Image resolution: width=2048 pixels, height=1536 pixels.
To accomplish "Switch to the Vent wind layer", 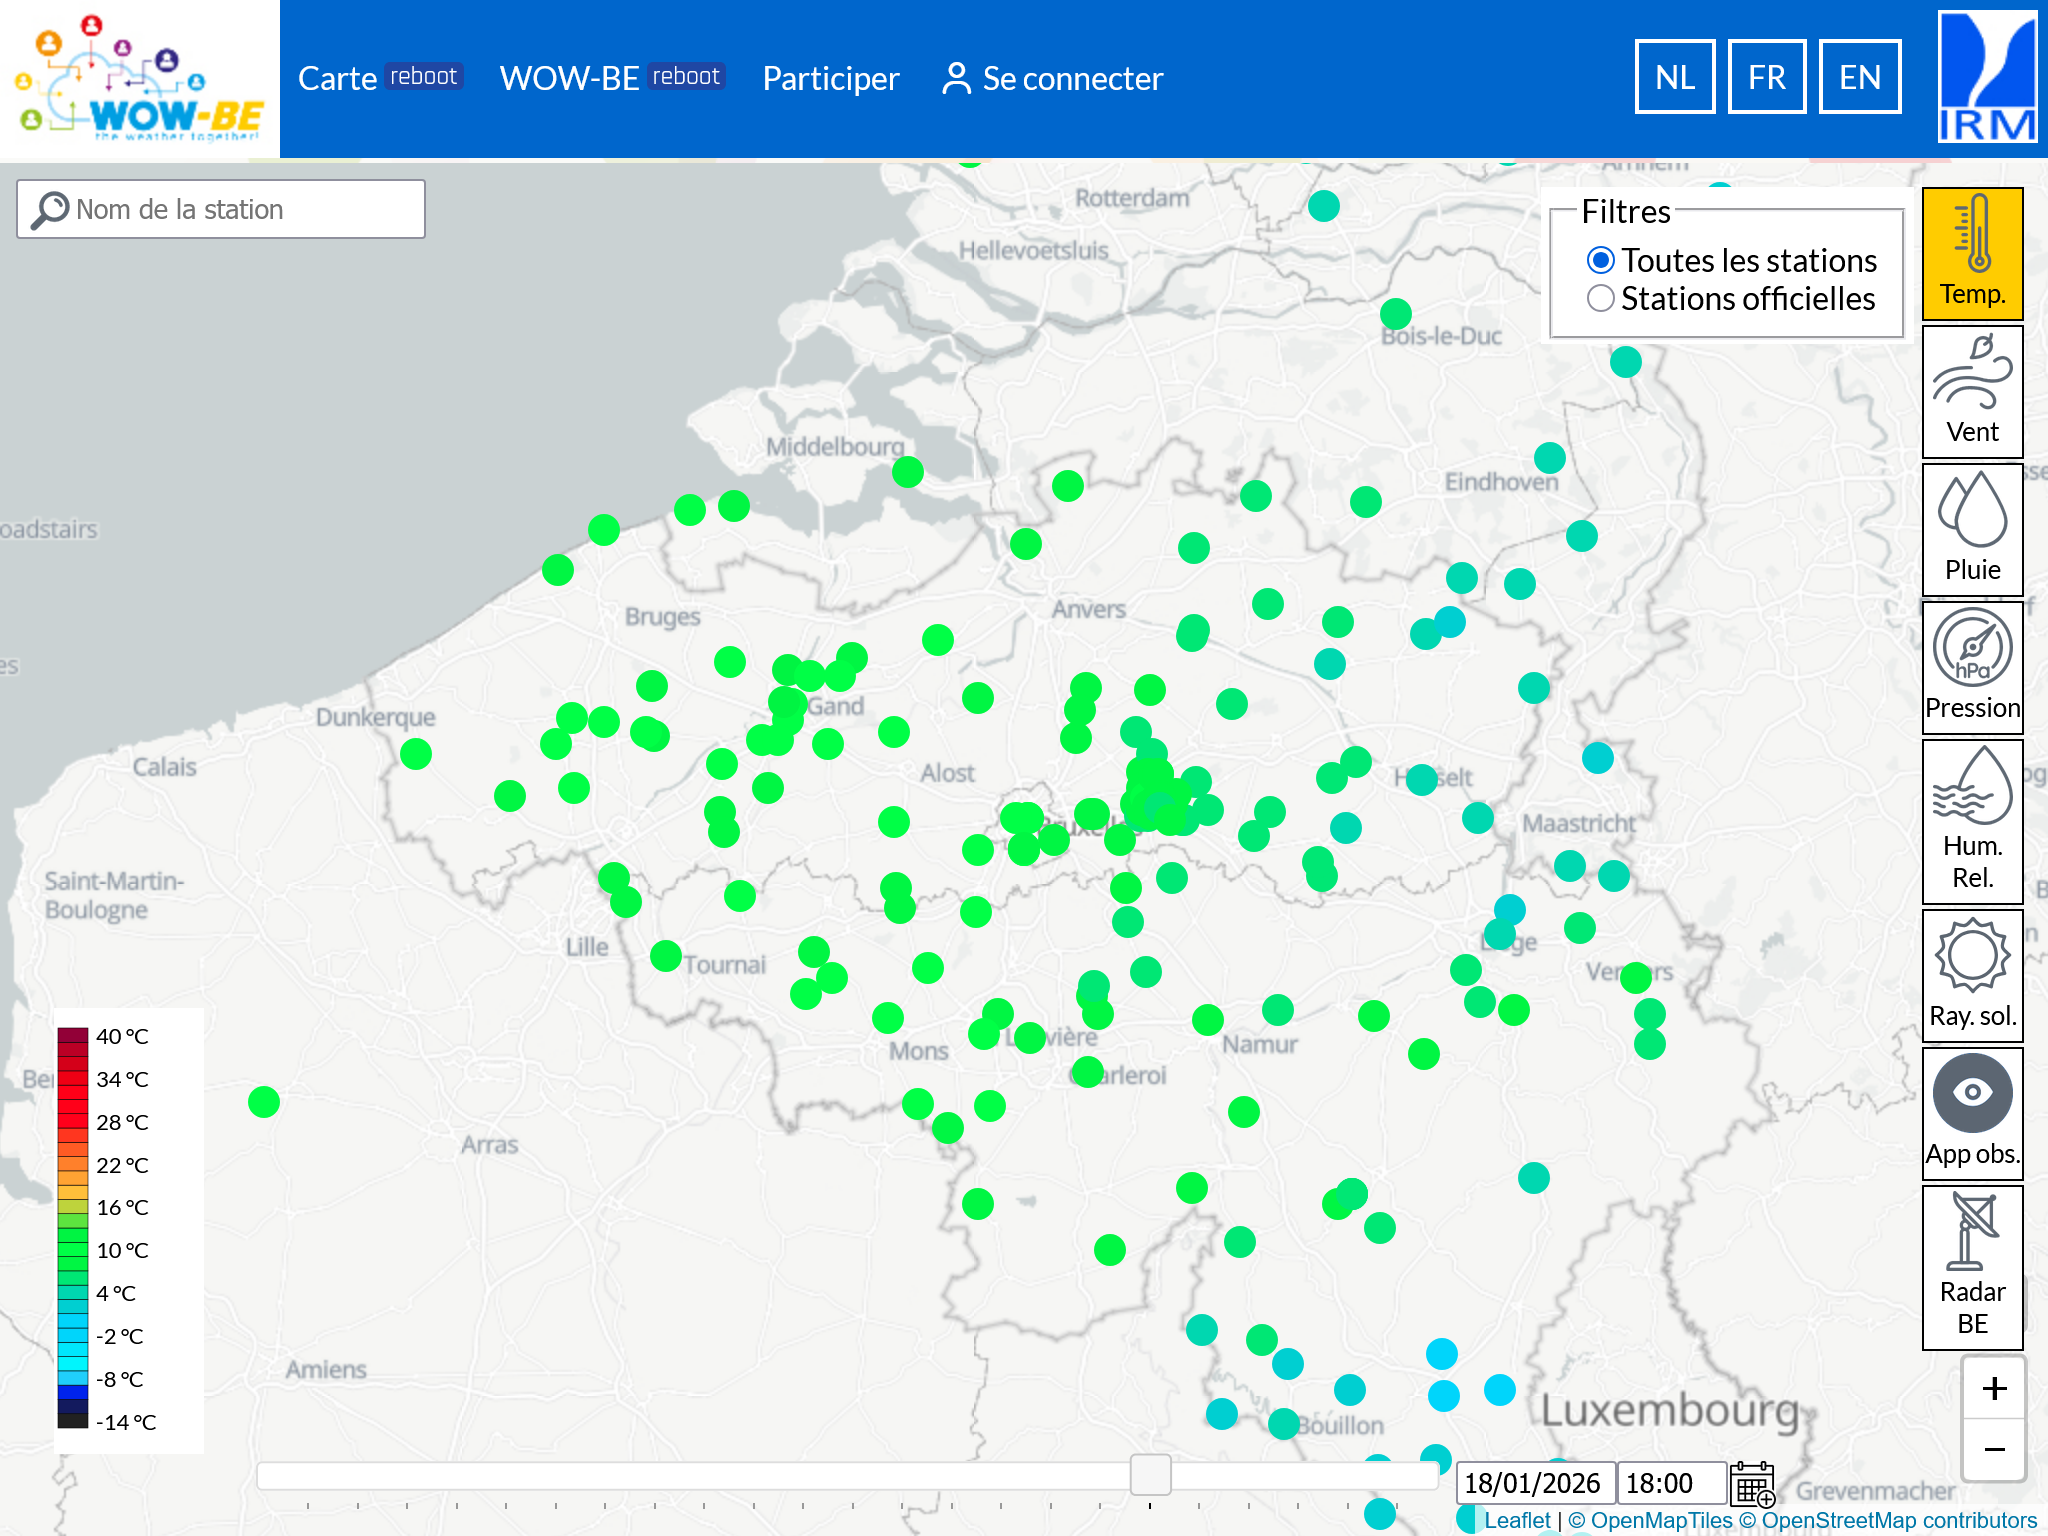I will pyautogui.click(x=1972, y=392).
